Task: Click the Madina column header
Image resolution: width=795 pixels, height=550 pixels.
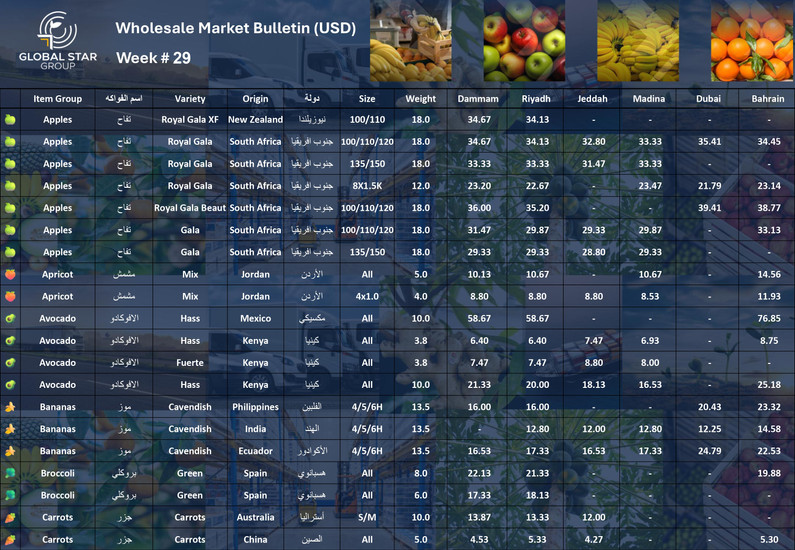Action: [648, 99]
